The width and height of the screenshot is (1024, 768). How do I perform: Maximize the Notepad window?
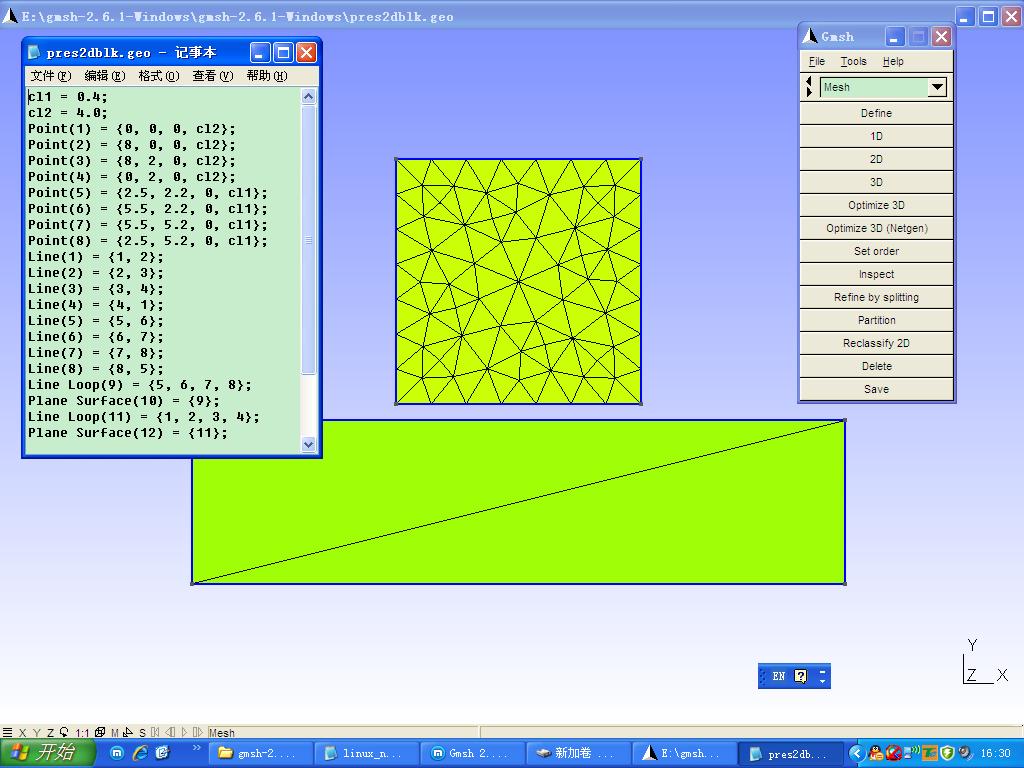point(283,52)
